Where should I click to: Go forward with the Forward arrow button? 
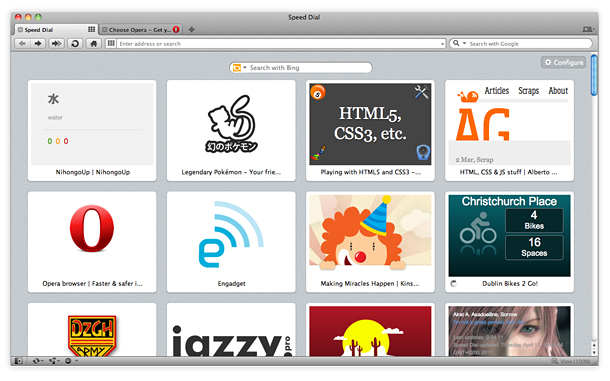tap(38, 44)
